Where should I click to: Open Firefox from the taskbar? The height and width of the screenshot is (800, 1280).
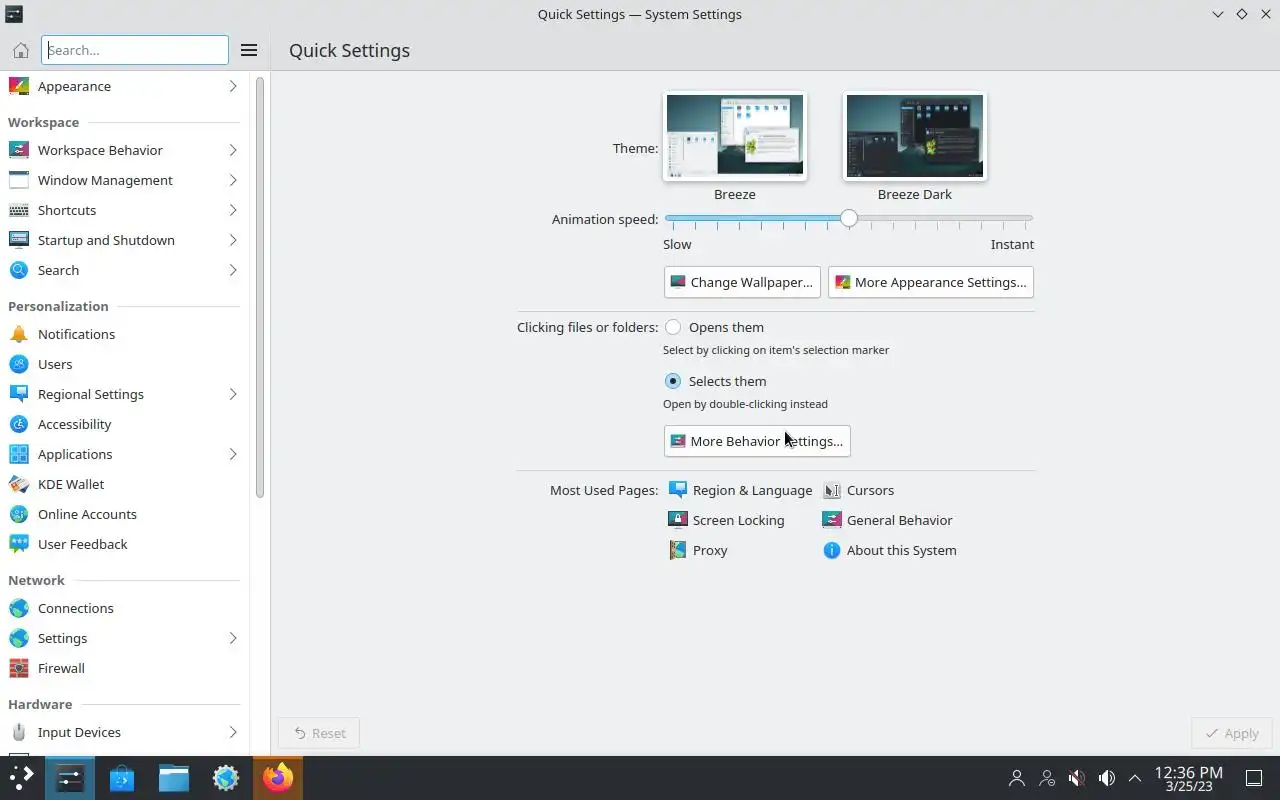[x=278, y=778]
